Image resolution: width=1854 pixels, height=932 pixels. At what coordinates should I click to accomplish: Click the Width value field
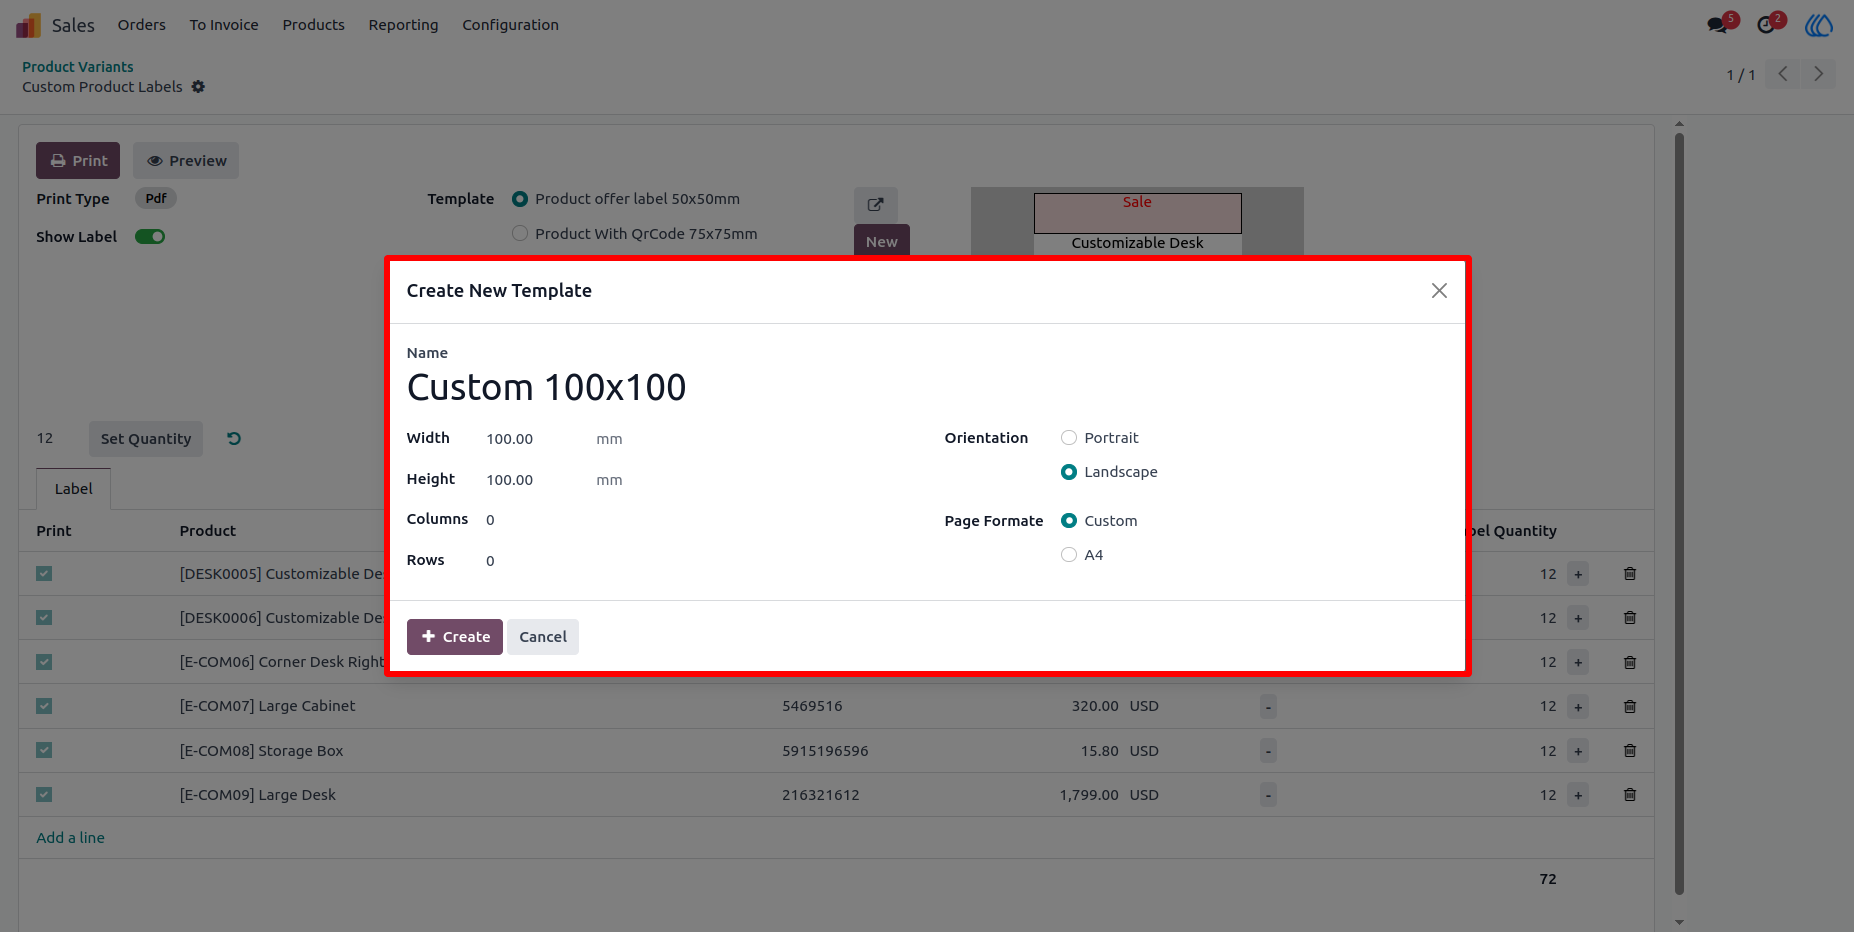coord(536,439)
